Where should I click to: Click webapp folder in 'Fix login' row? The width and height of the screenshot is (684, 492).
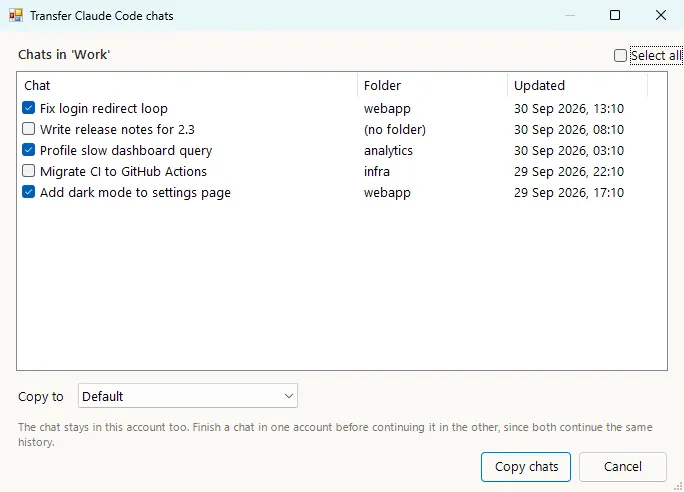pos(387,109)
